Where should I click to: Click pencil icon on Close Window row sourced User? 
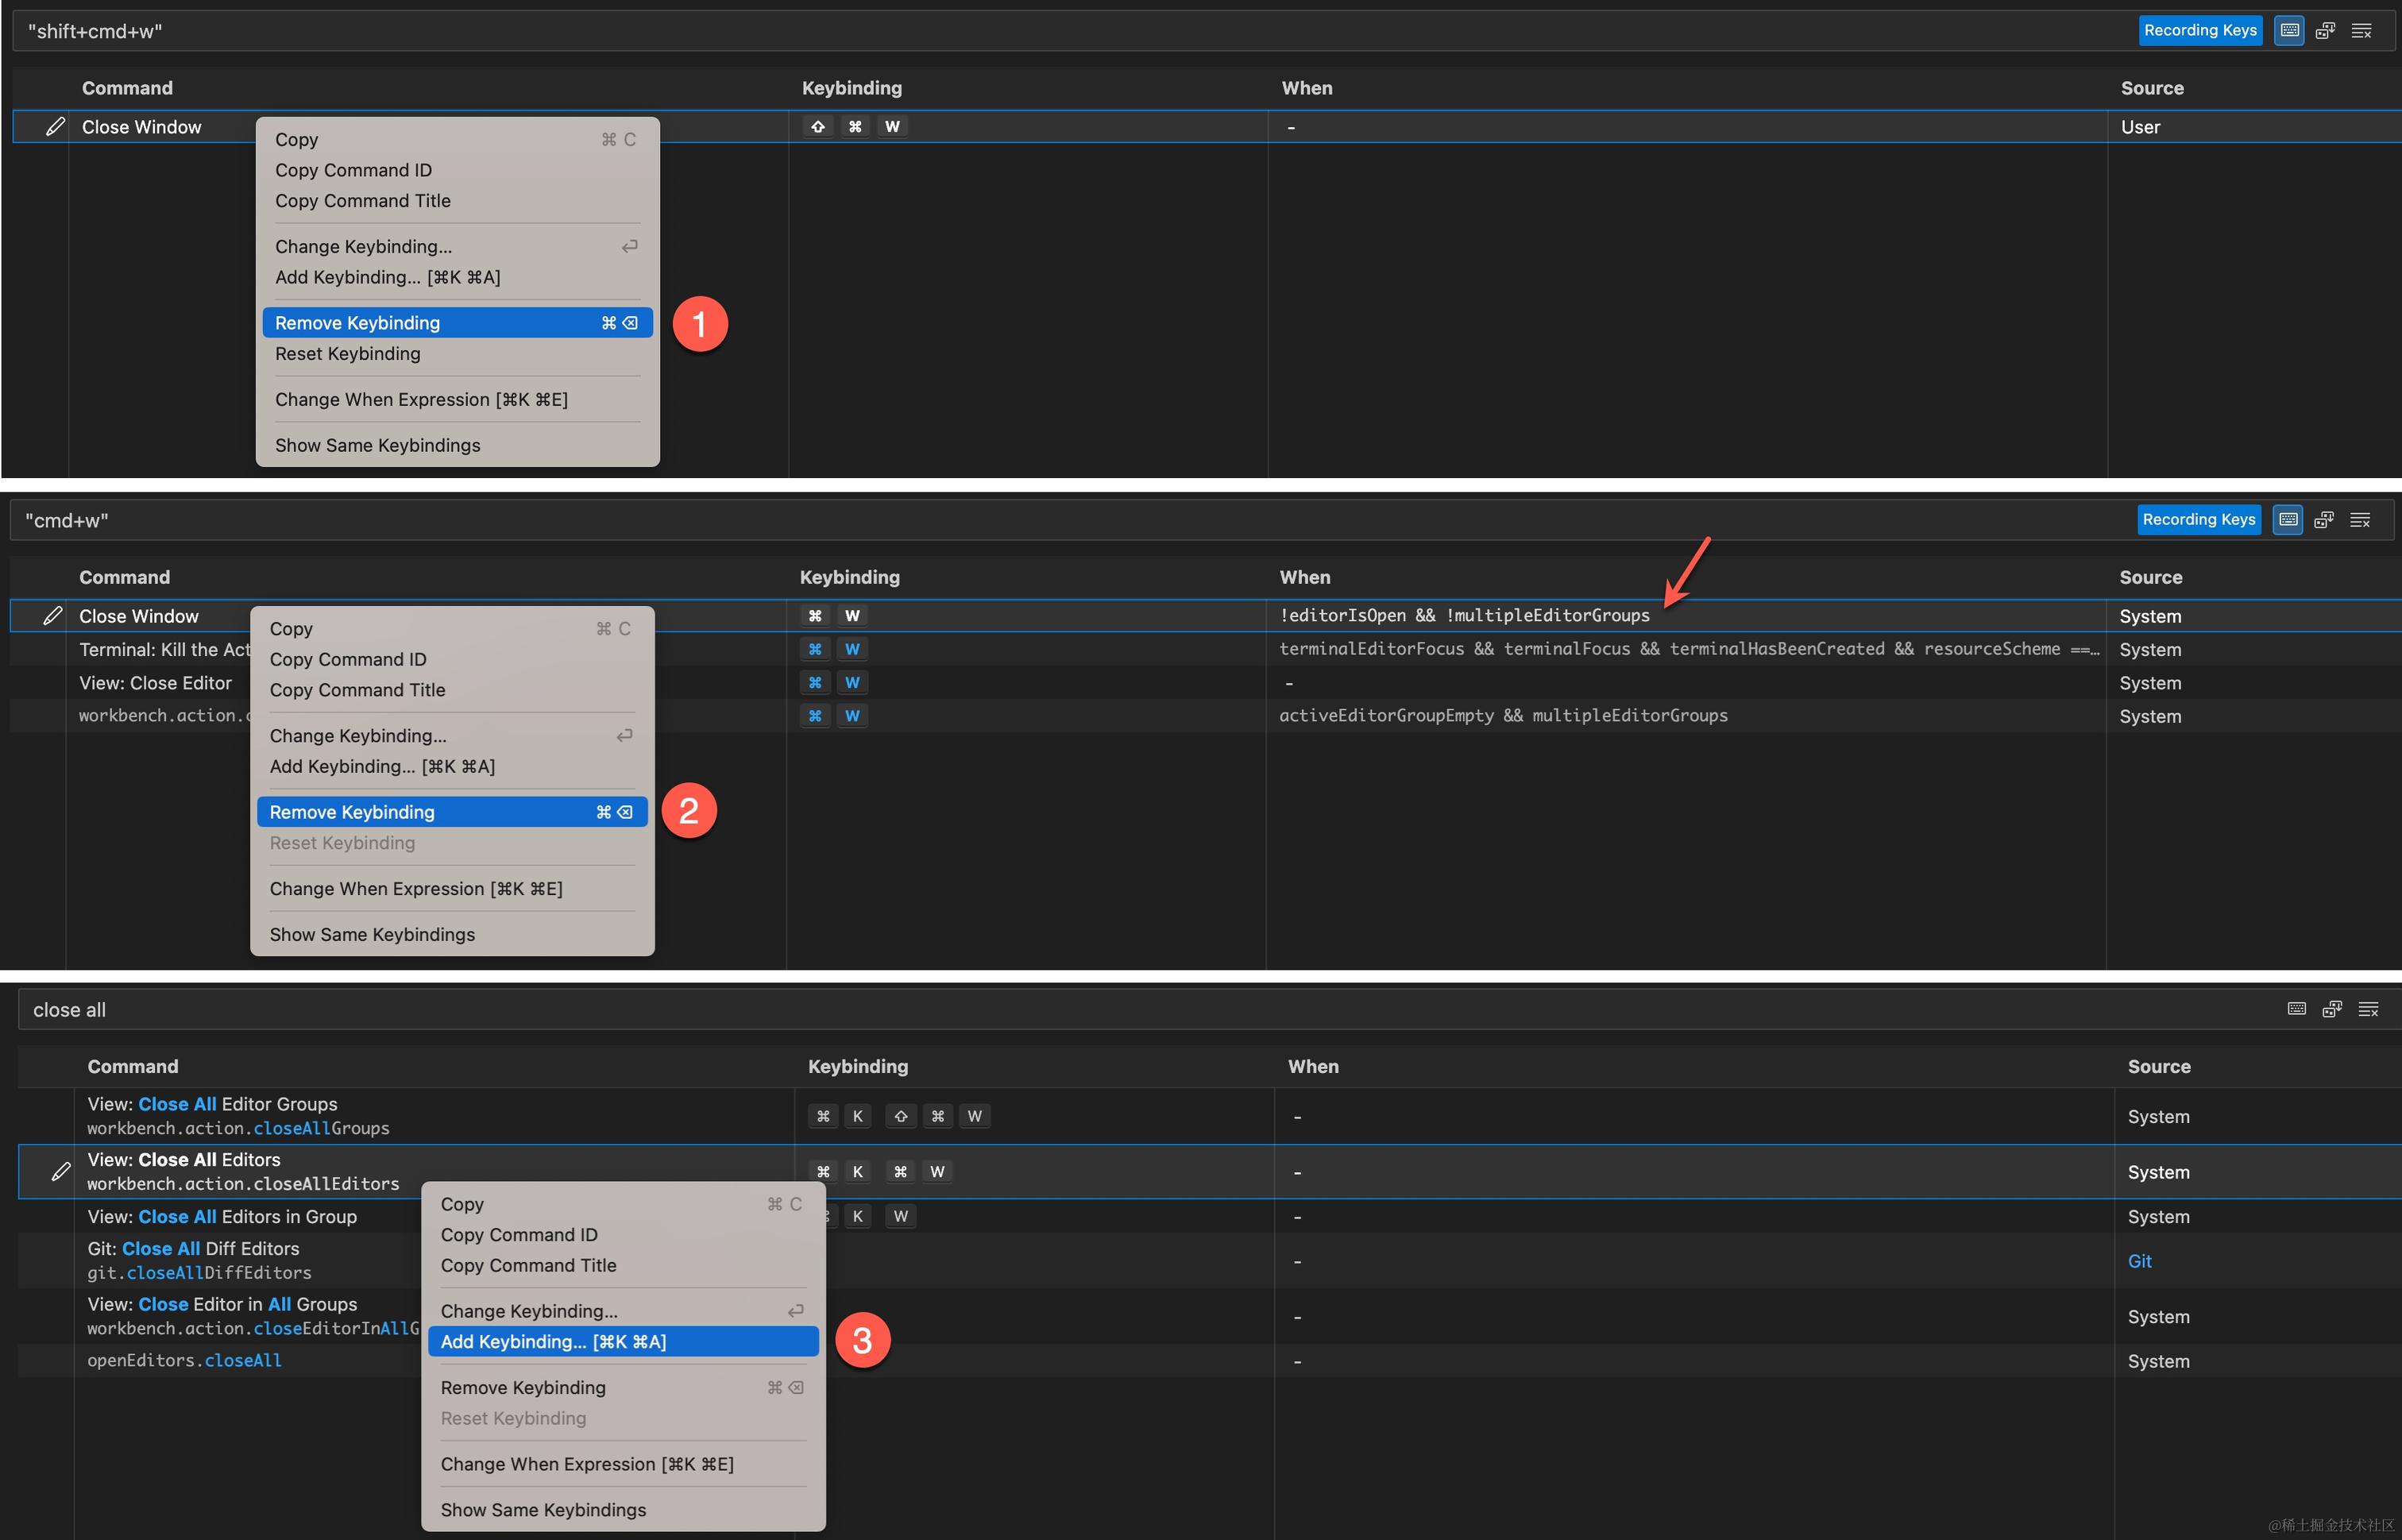point(56,126)
